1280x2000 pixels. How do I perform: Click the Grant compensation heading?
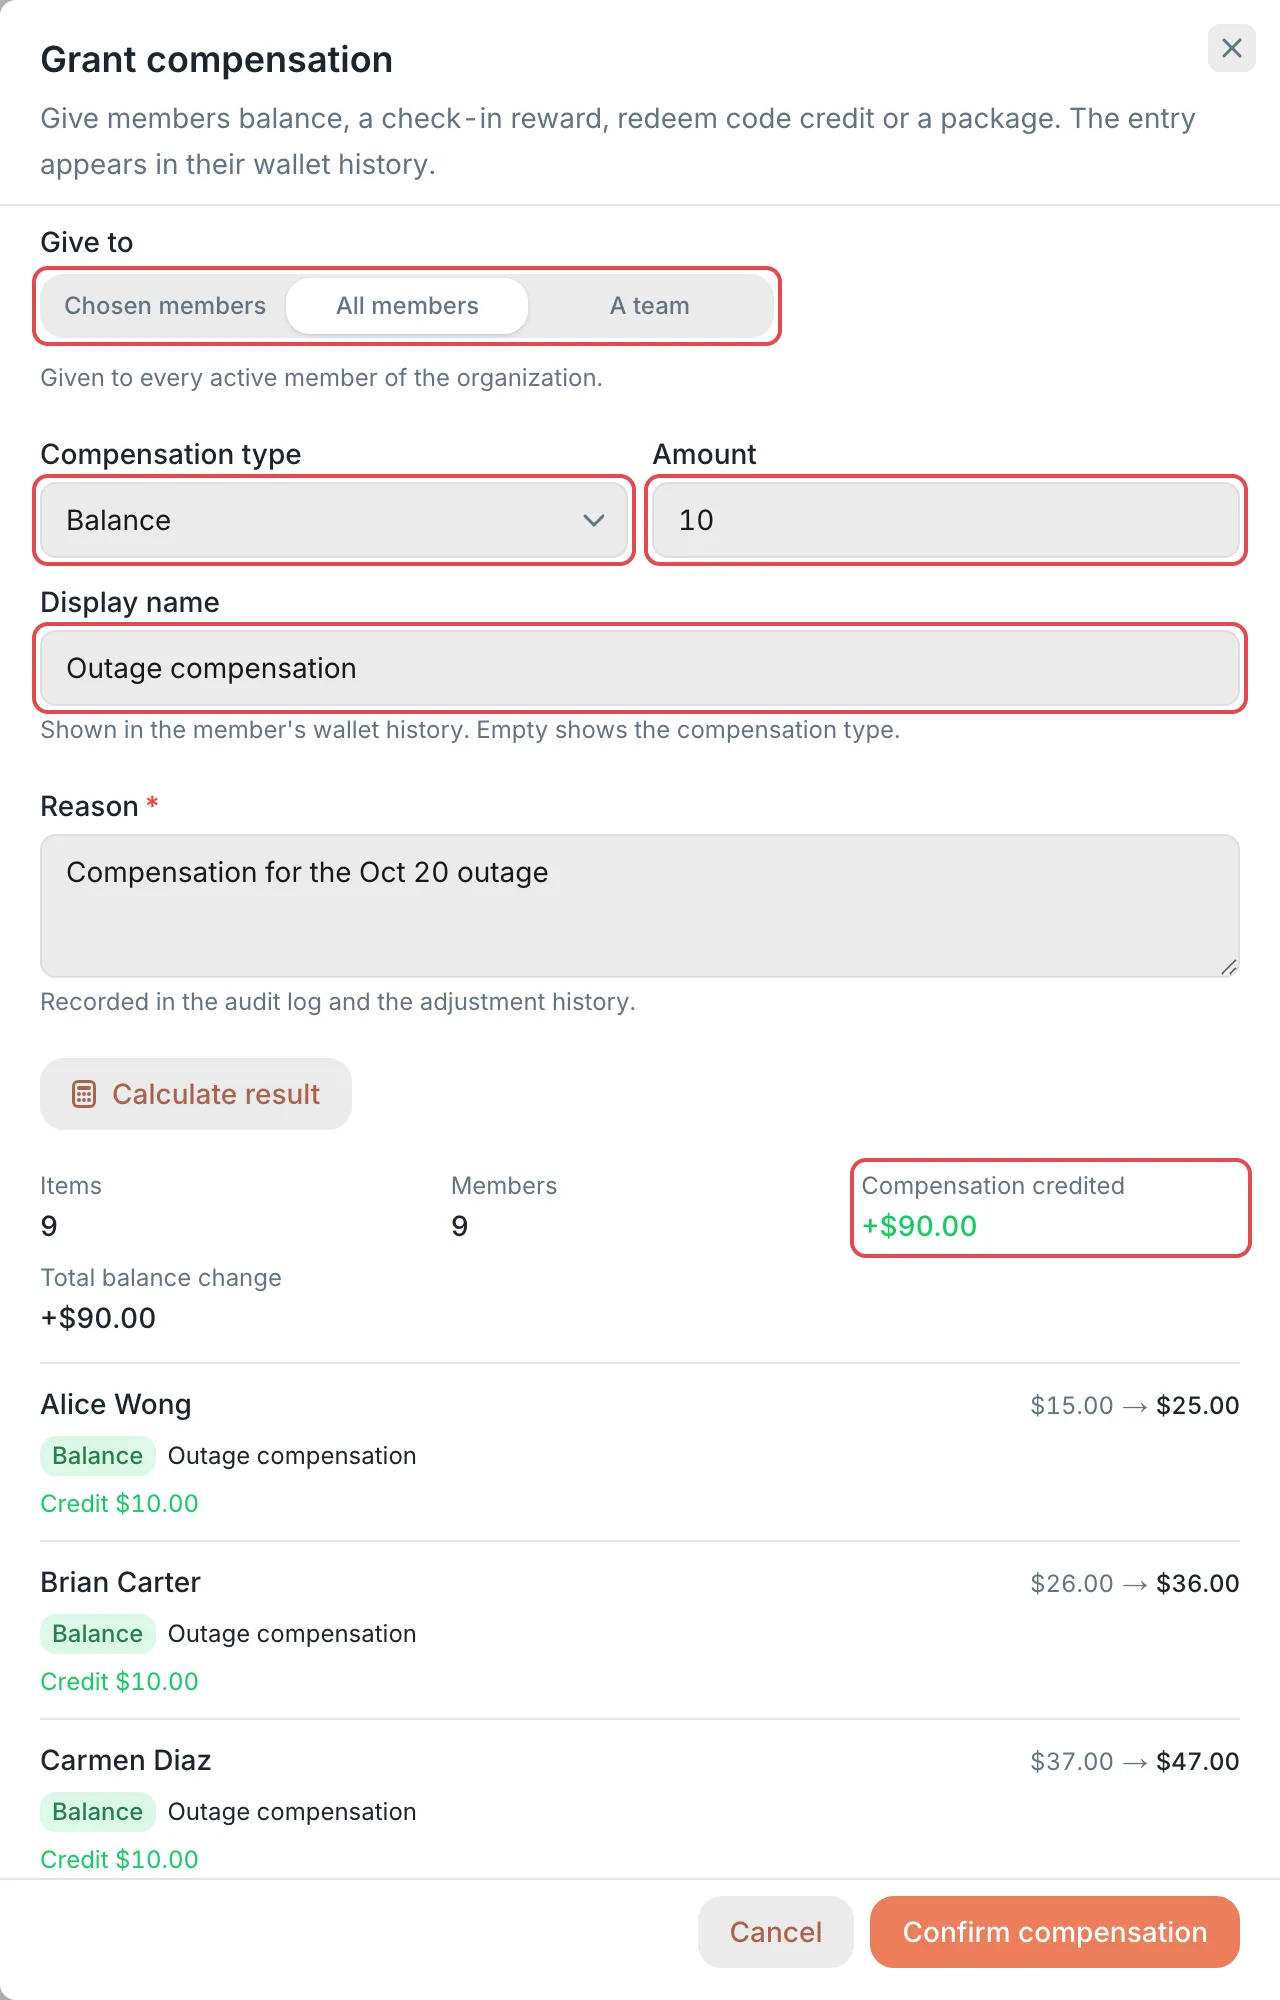pos(216,60)
